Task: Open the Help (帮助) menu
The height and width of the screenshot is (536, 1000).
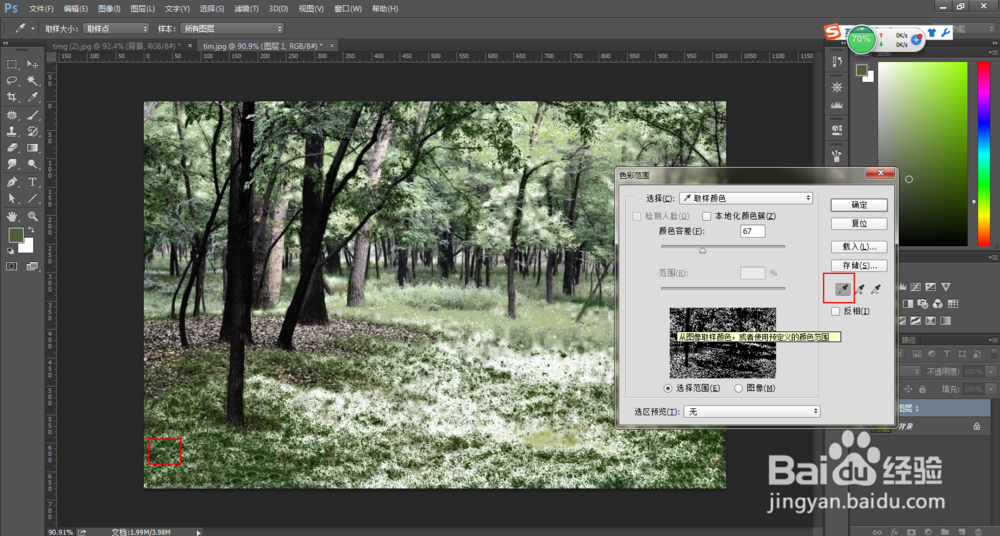Action: point(385,9)
